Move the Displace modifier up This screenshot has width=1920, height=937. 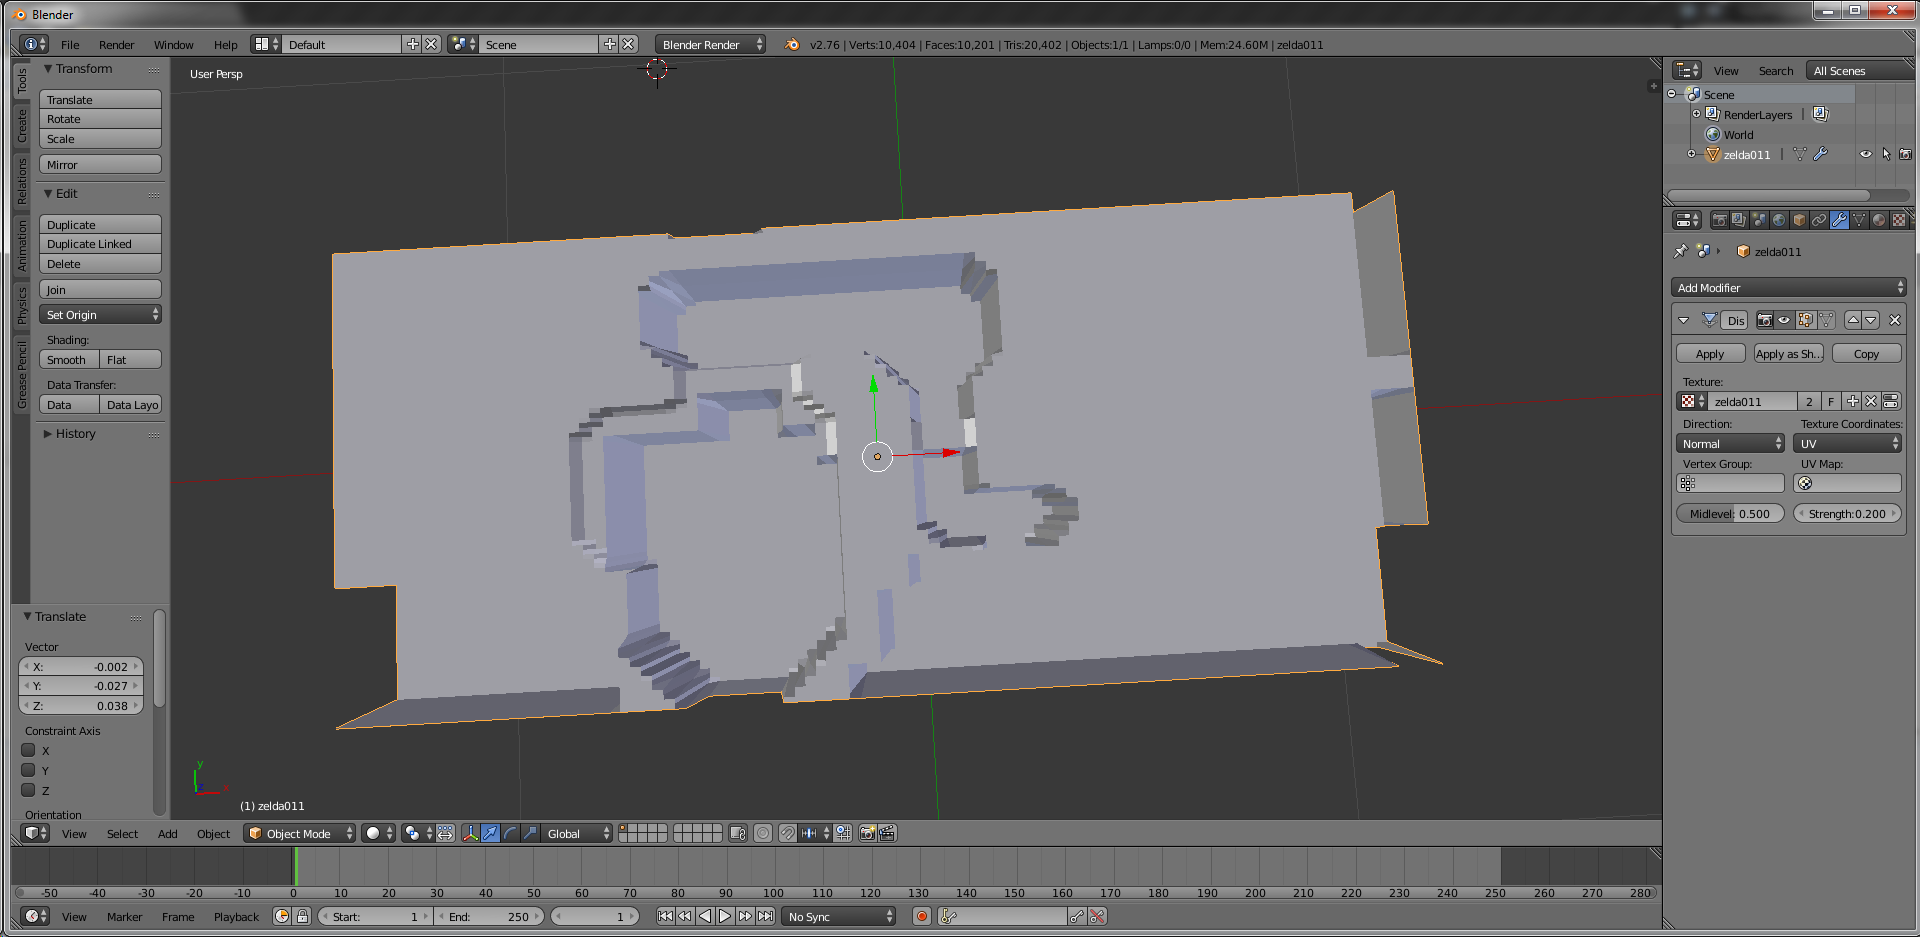pyautogui.click(x=1853, y=320)
